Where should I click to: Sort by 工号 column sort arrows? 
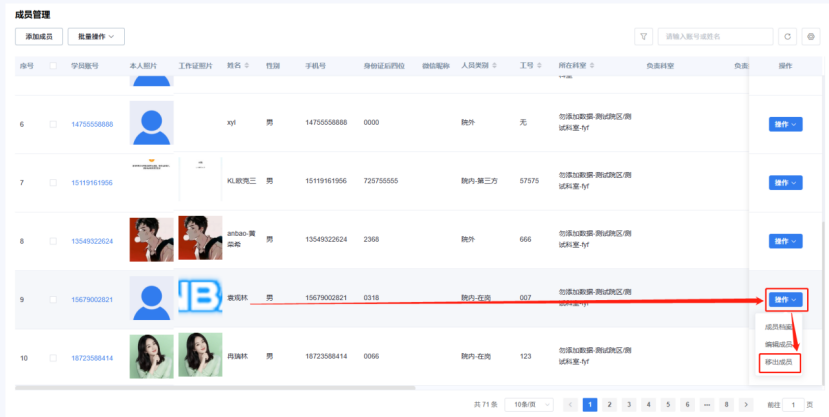[x=539, y=66]
